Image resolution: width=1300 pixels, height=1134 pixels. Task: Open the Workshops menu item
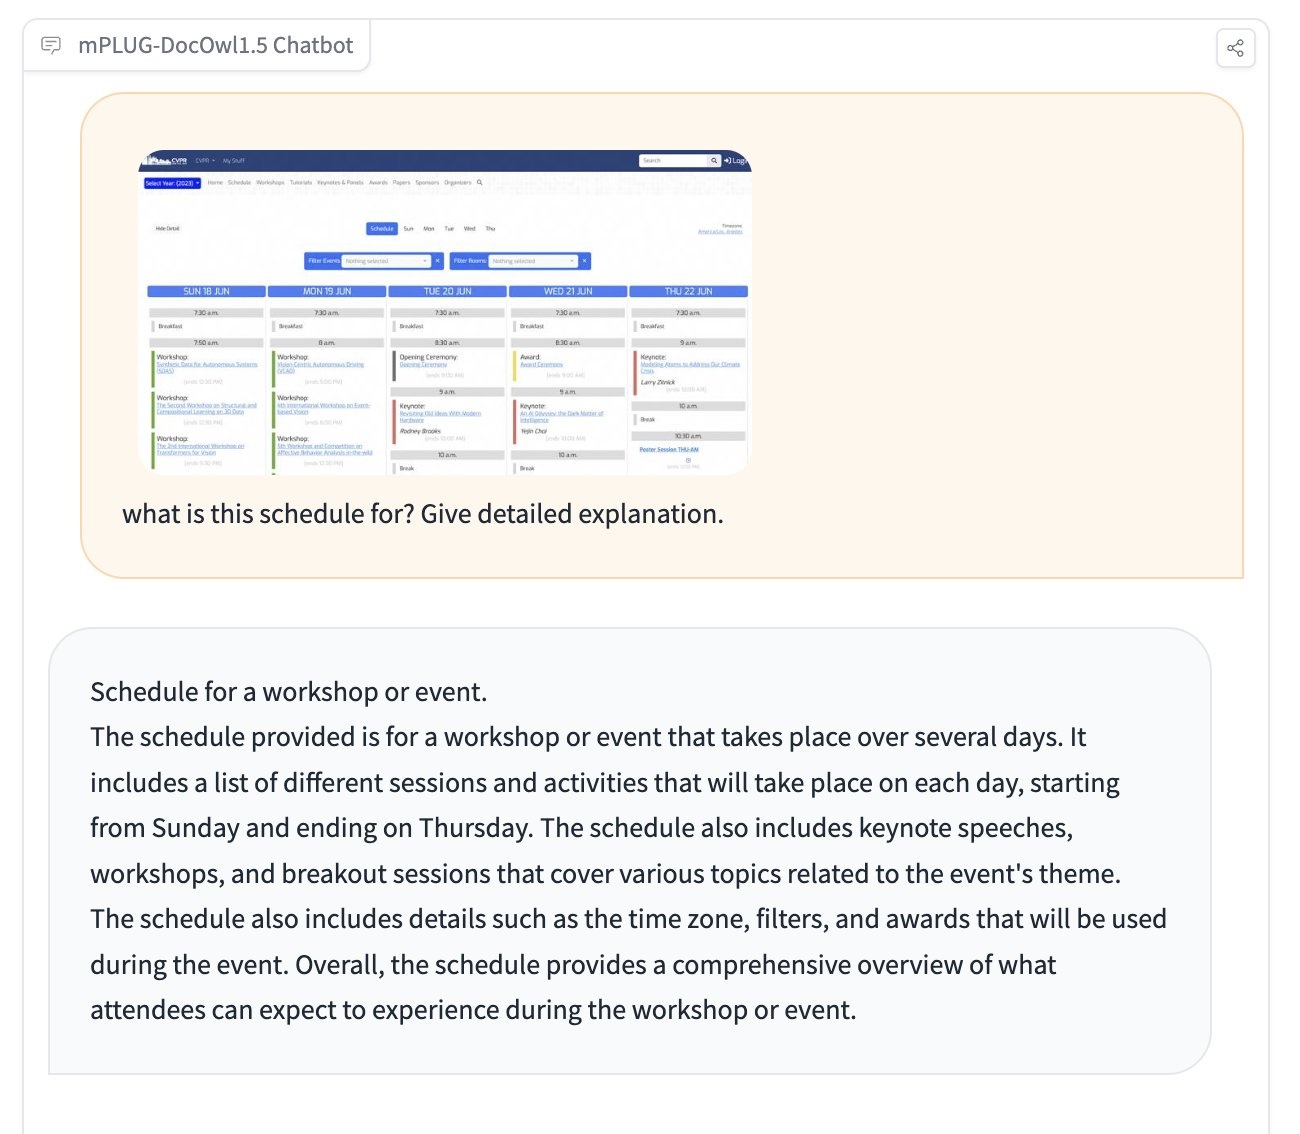(x=270, y=183)
